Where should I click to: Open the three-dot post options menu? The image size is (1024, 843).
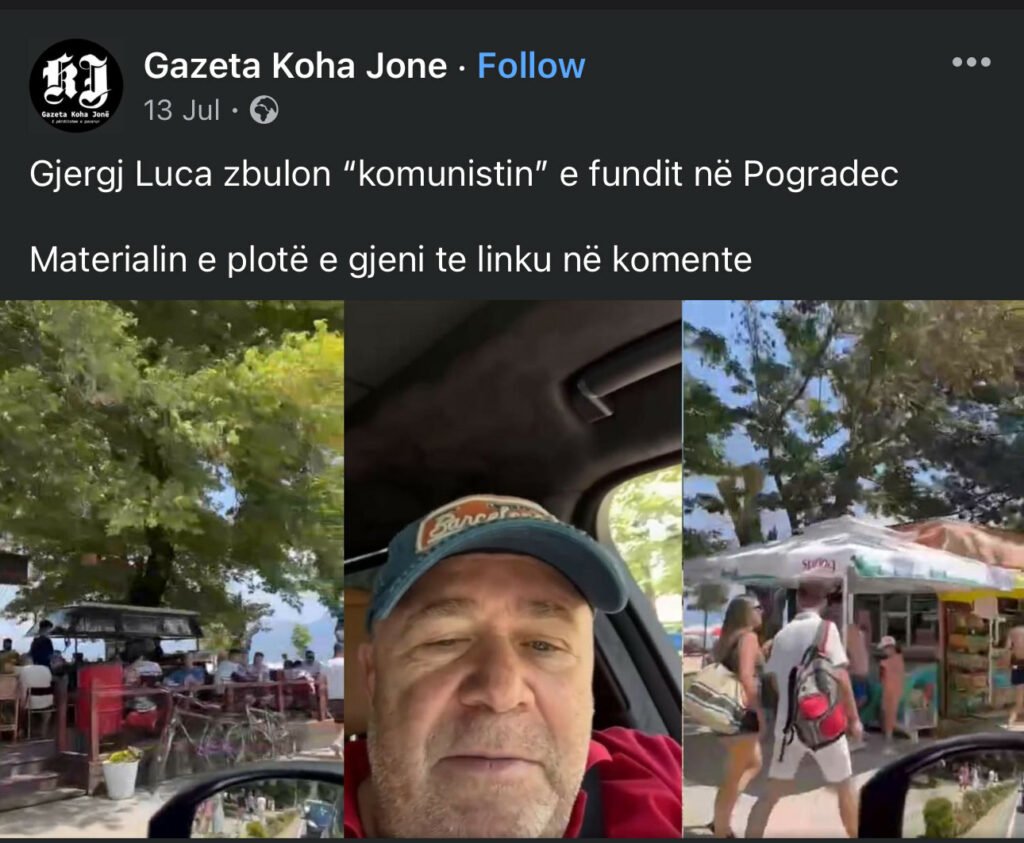(971, 62)
